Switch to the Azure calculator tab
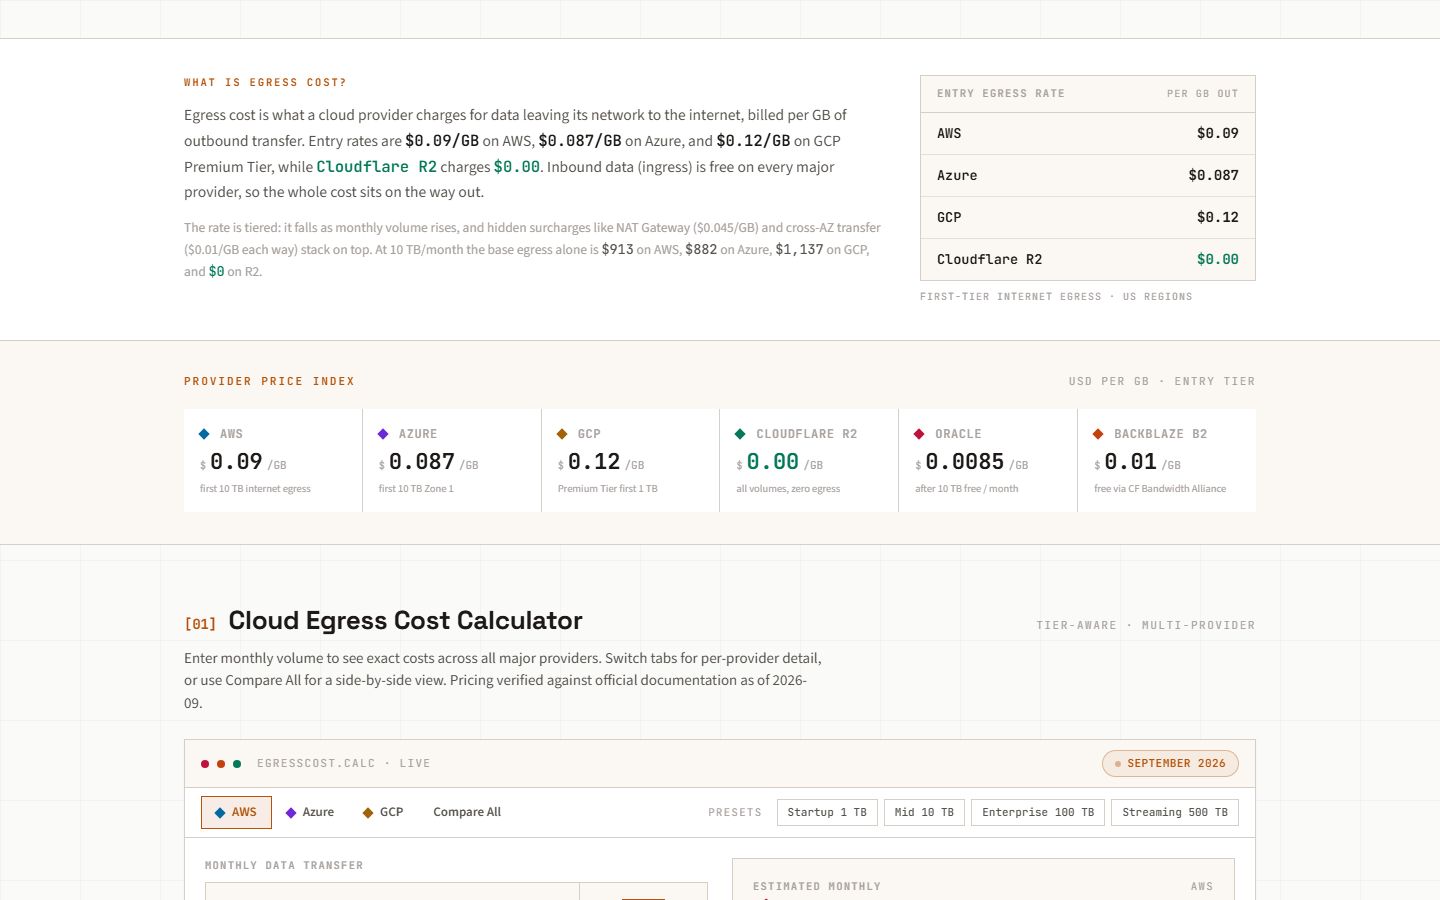This screenshot has height=900, width=1440. point(310,812)
